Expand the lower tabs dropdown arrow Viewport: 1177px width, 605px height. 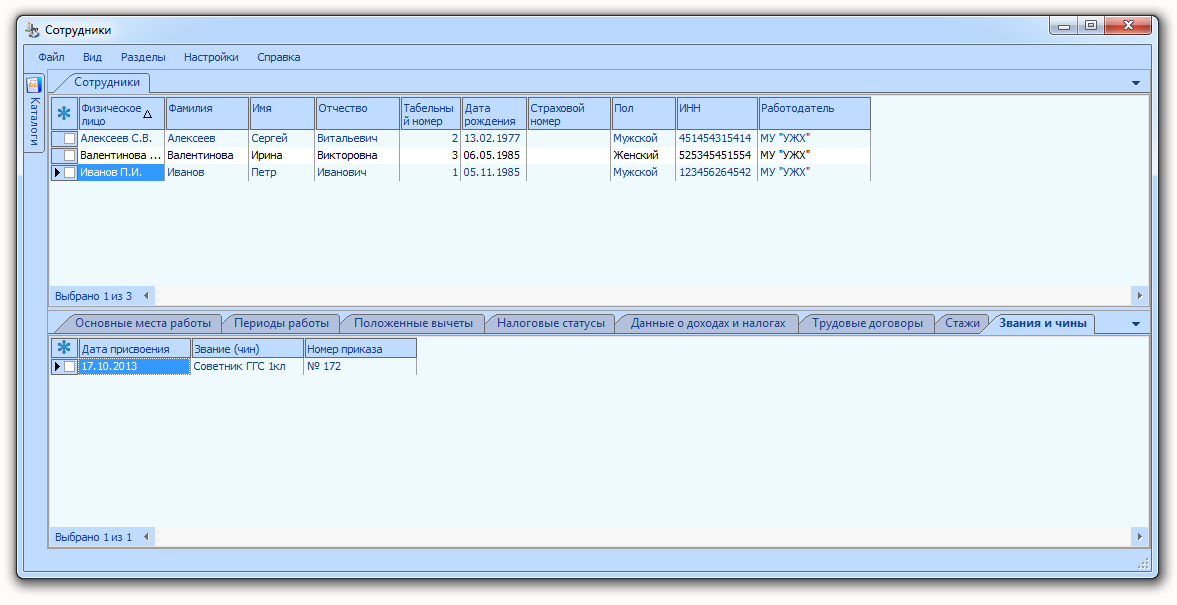point(1136,324)
